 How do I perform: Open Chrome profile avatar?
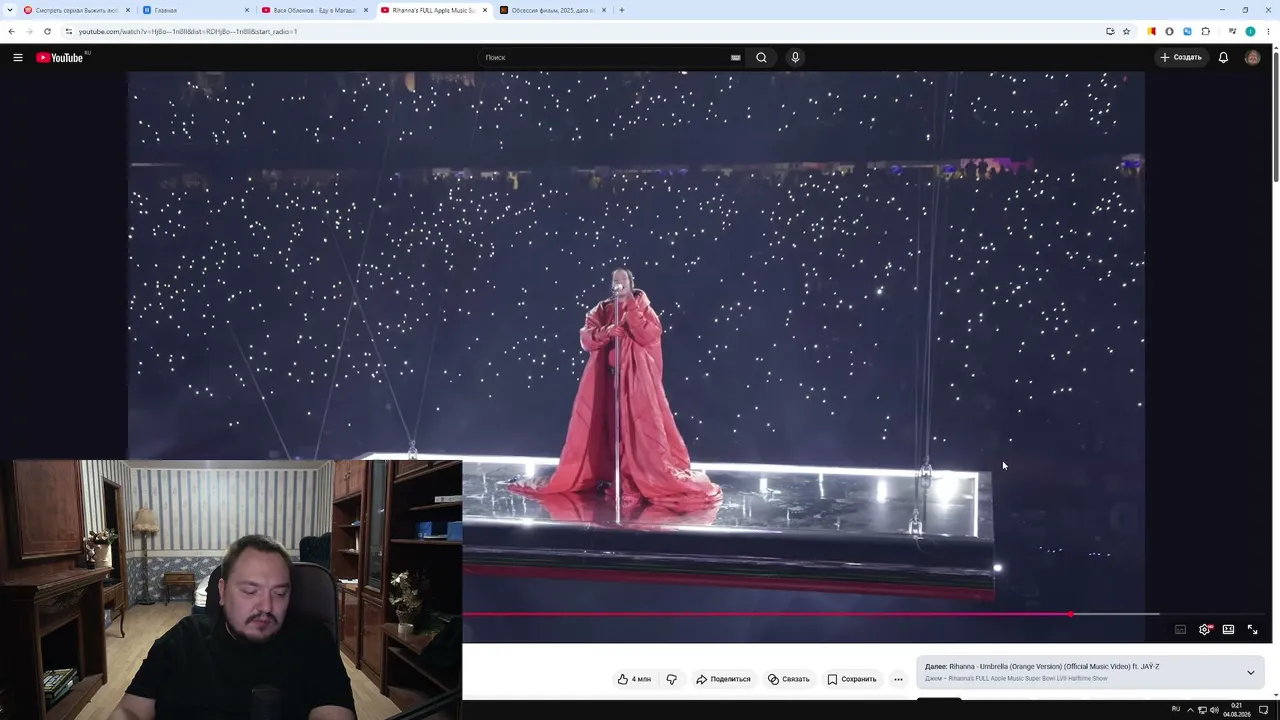pos(1250,32)
